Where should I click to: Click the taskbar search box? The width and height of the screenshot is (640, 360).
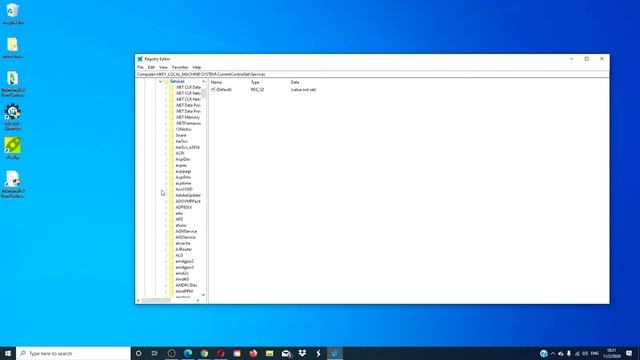pos(73,353)
